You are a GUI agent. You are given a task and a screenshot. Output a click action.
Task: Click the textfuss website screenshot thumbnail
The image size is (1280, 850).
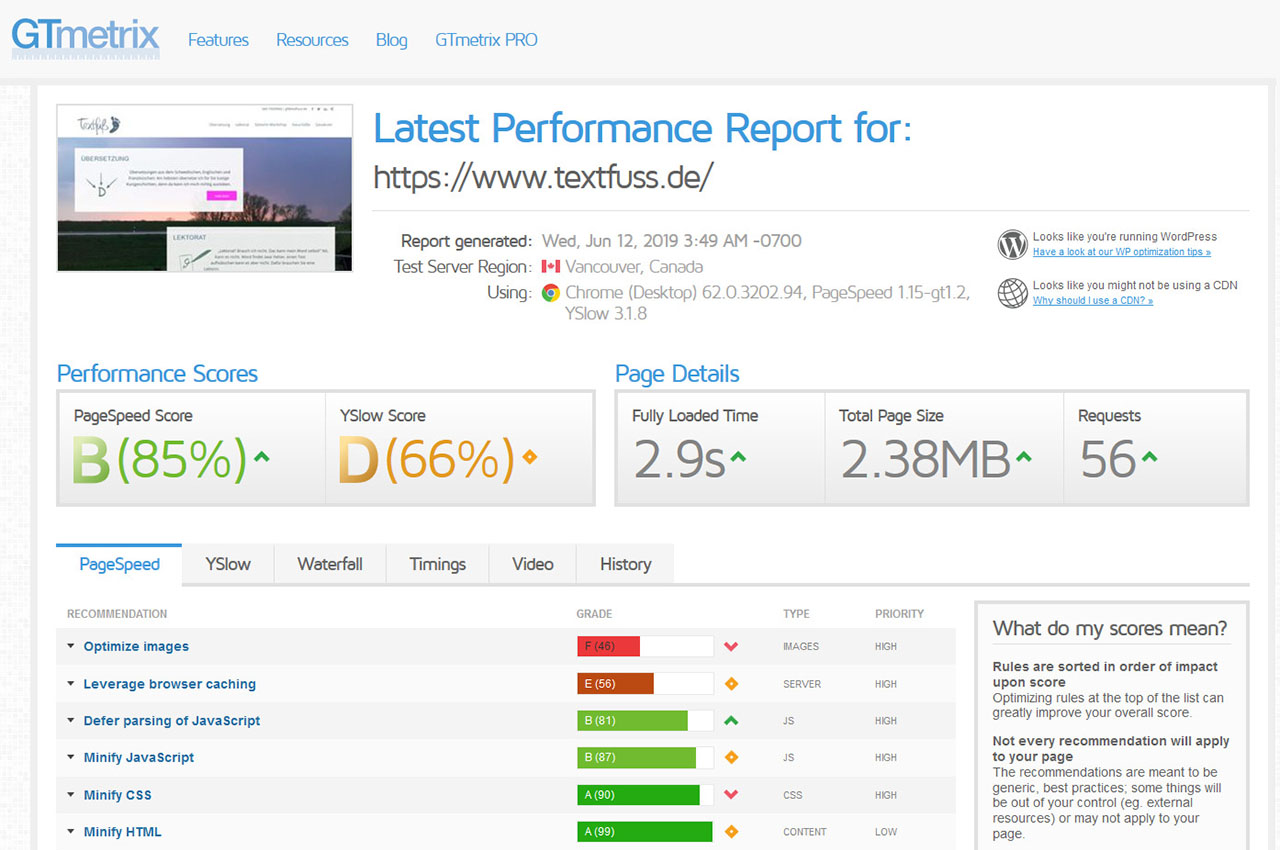(x=205, y=187)
